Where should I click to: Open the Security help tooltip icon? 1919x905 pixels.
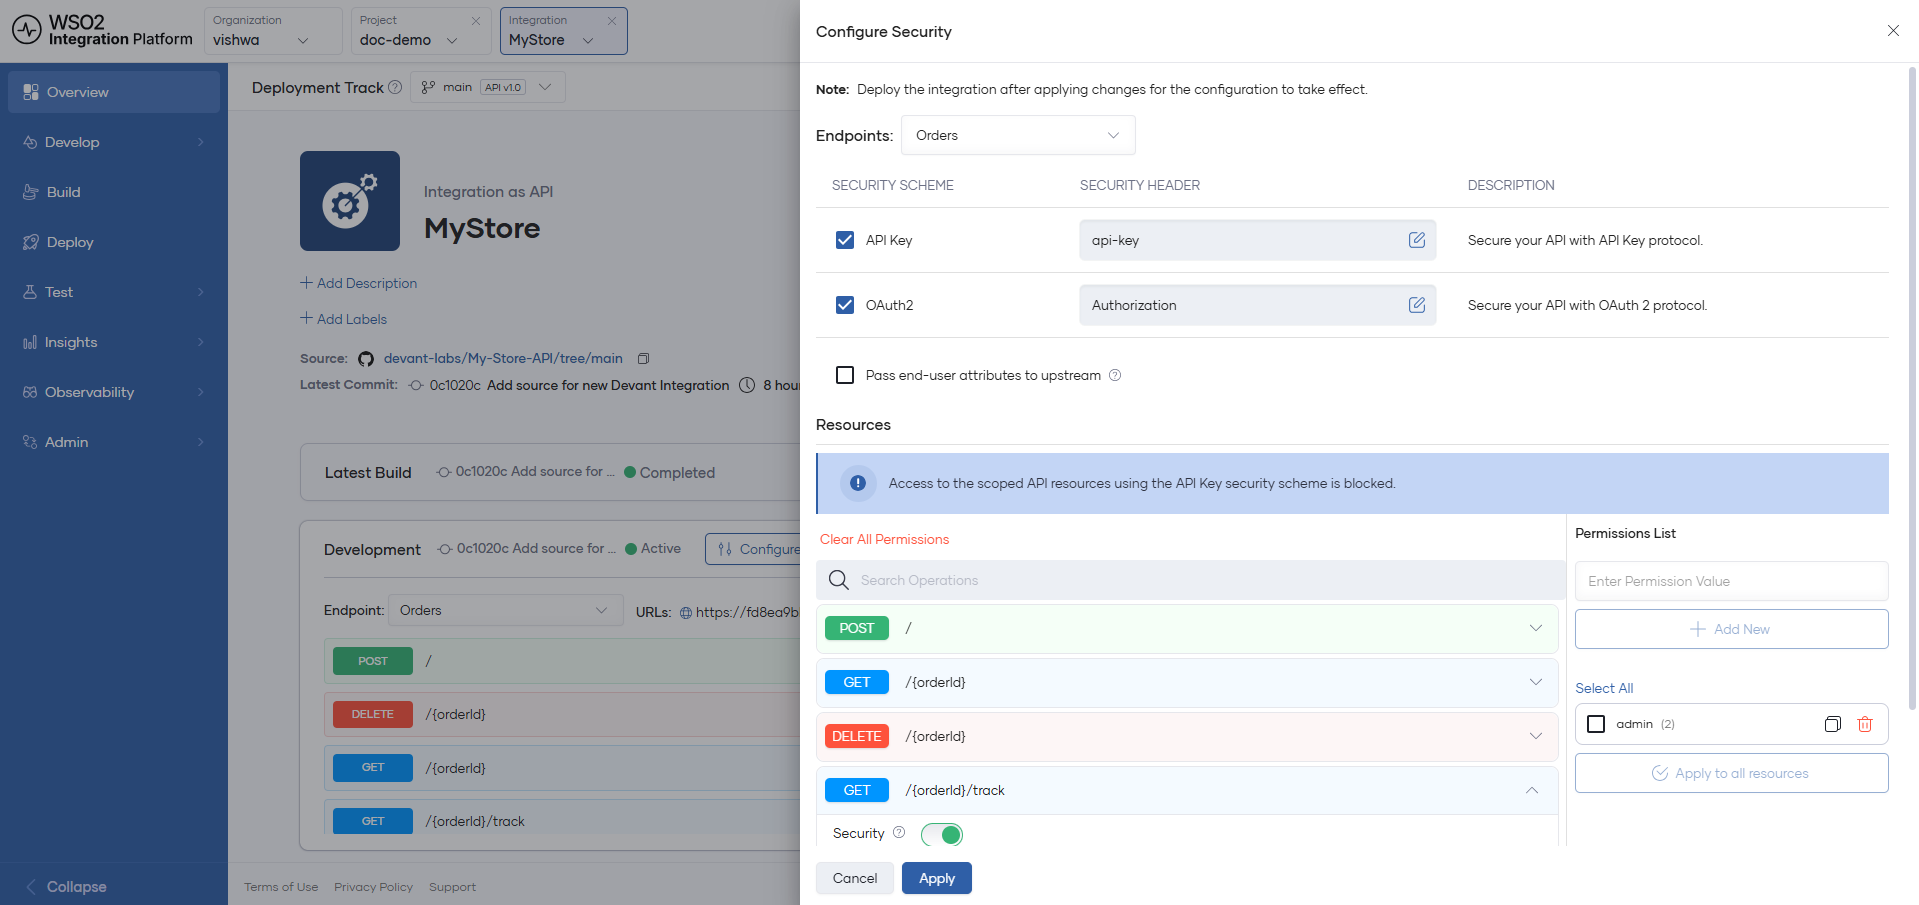tap(899, 832)
